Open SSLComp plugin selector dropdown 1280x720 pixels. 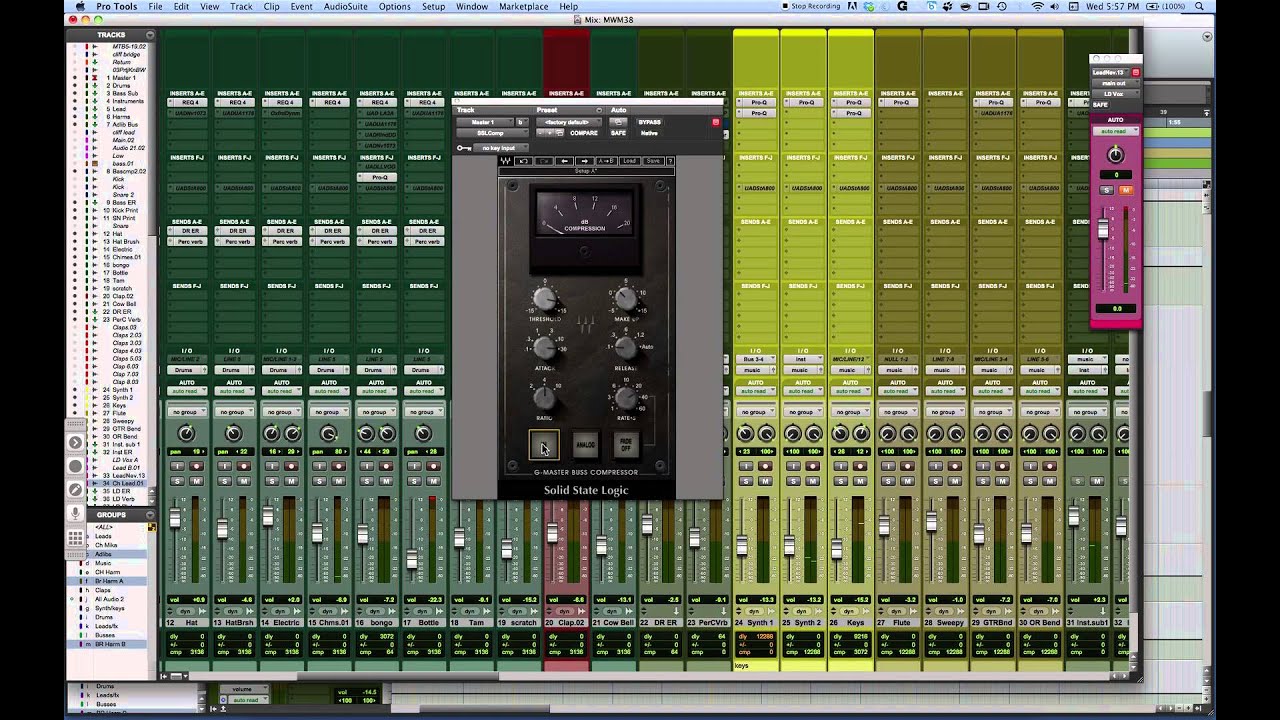pyautogui.click(x=493, y=133)
